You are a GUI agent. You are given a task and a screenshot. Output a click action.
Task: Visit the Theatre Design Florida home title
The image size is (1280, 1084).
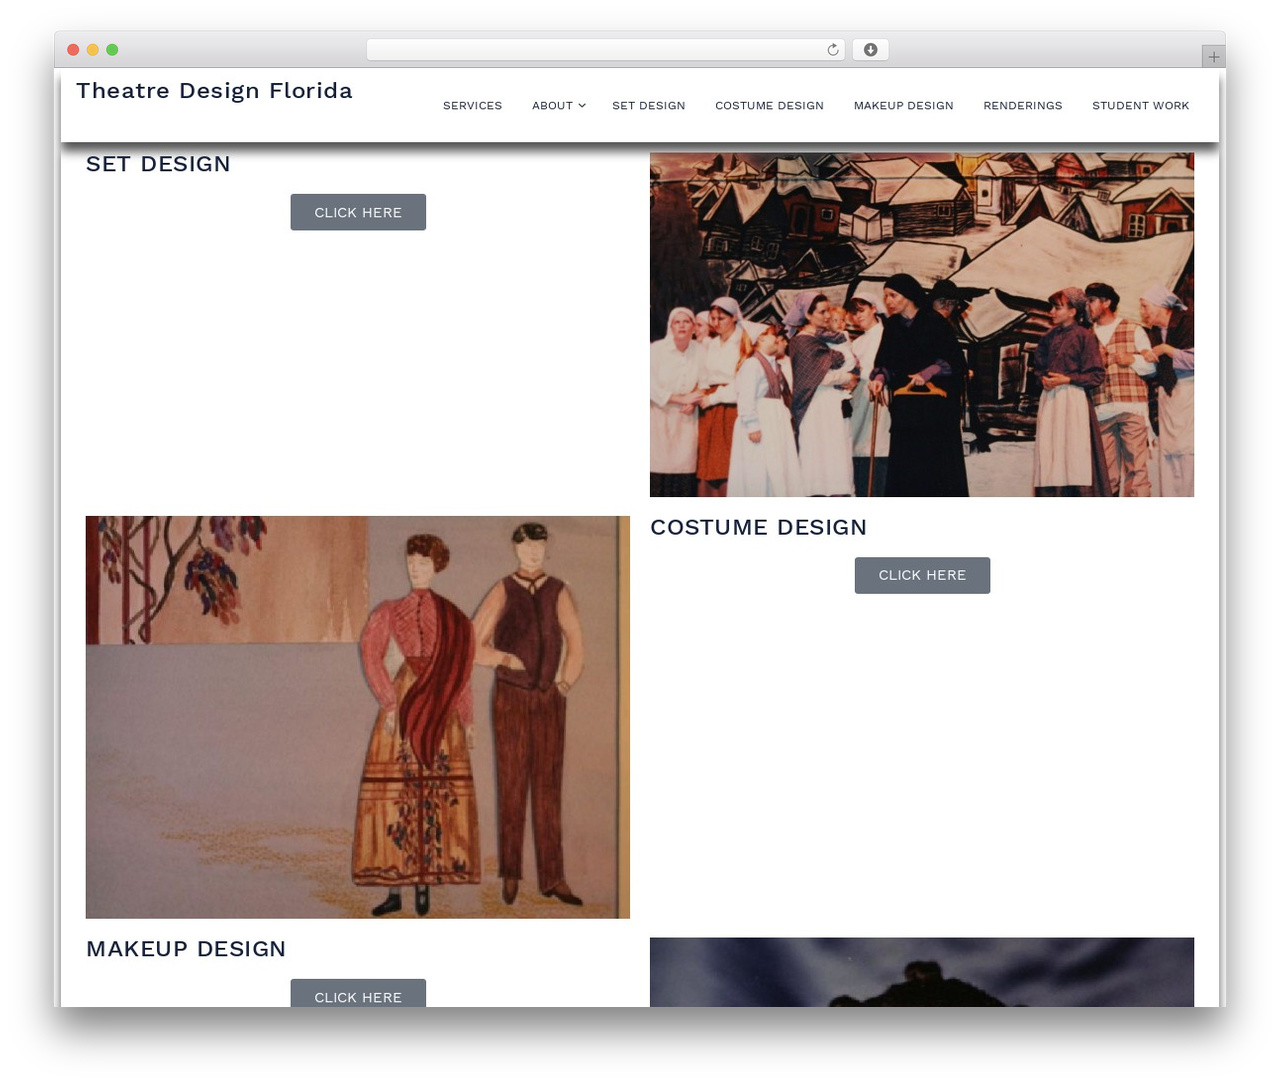point(214,91)
